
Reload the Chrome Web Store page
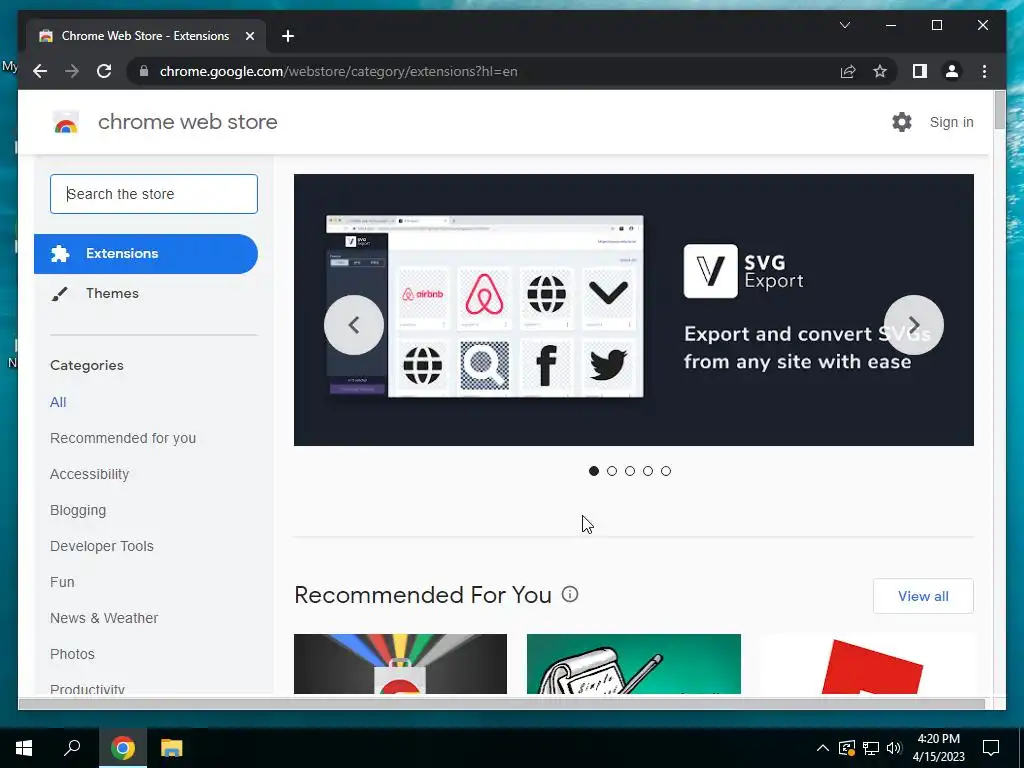pos(104,71)
